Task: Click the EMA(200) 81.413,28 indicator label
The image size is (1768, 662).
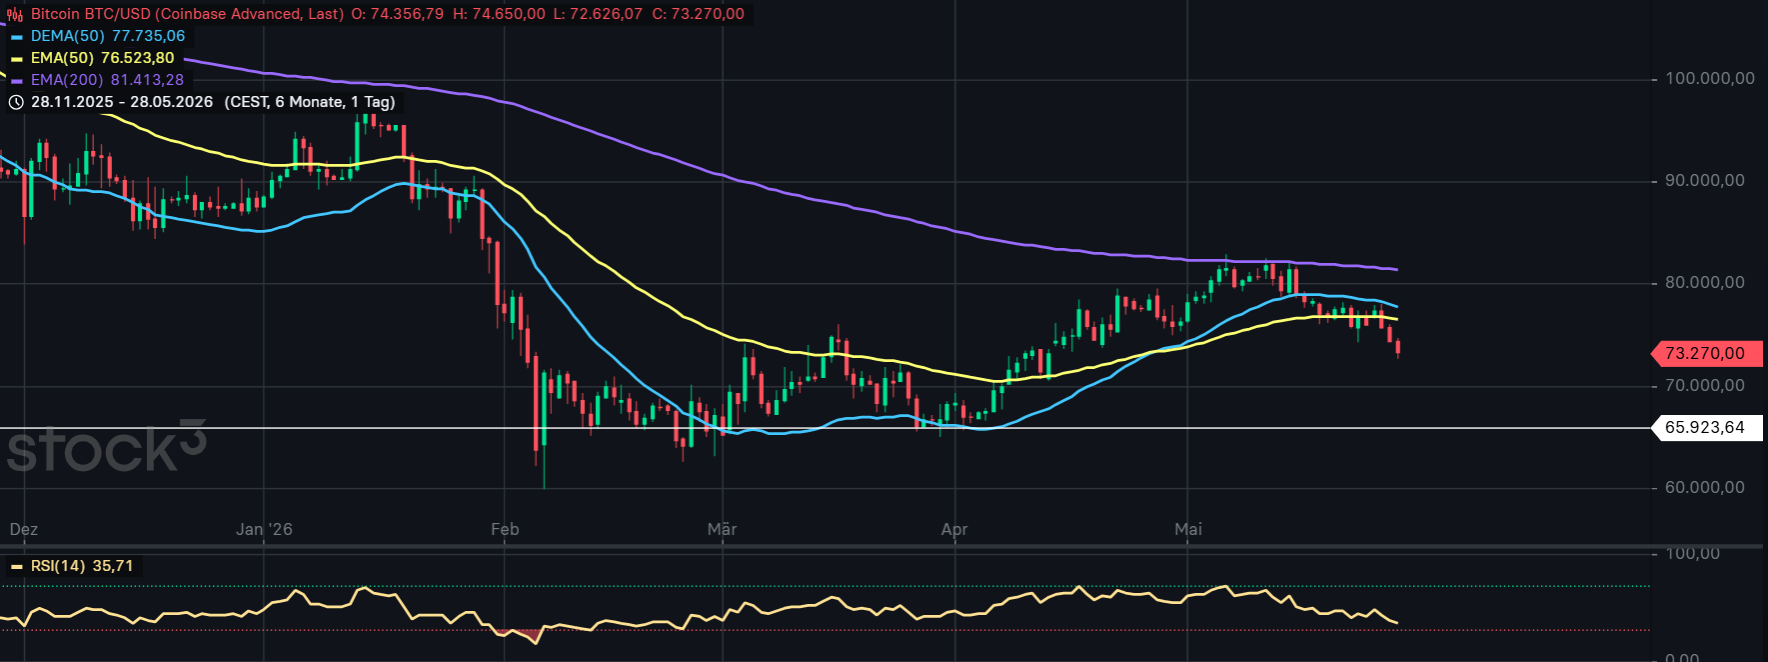Action: pos(107,80)
